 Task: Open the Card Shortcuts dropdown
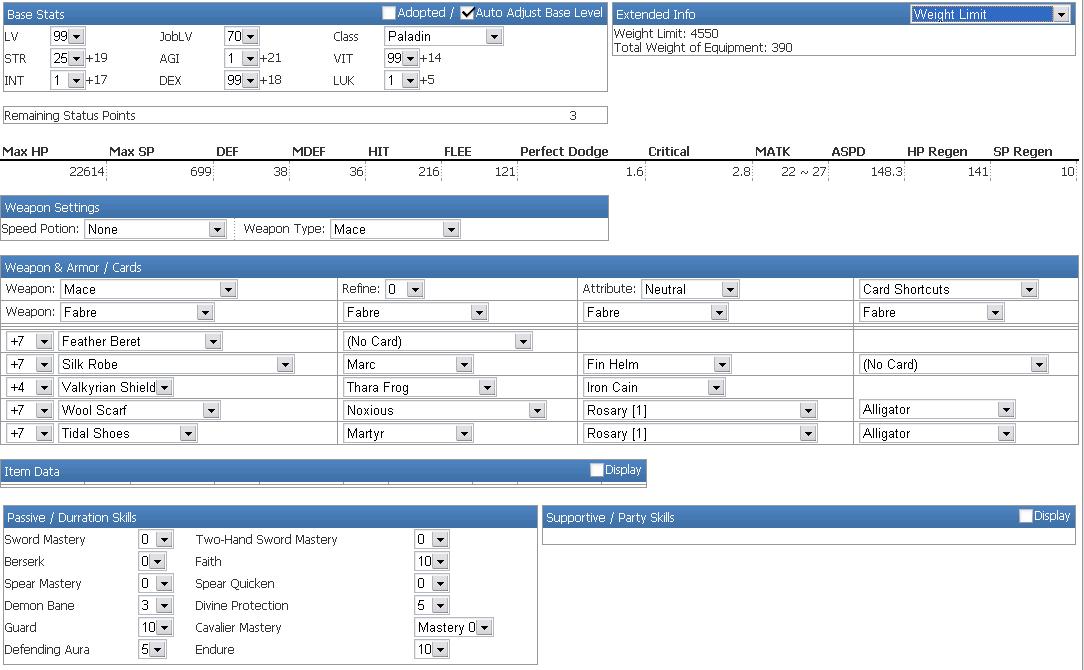(948, 289)
